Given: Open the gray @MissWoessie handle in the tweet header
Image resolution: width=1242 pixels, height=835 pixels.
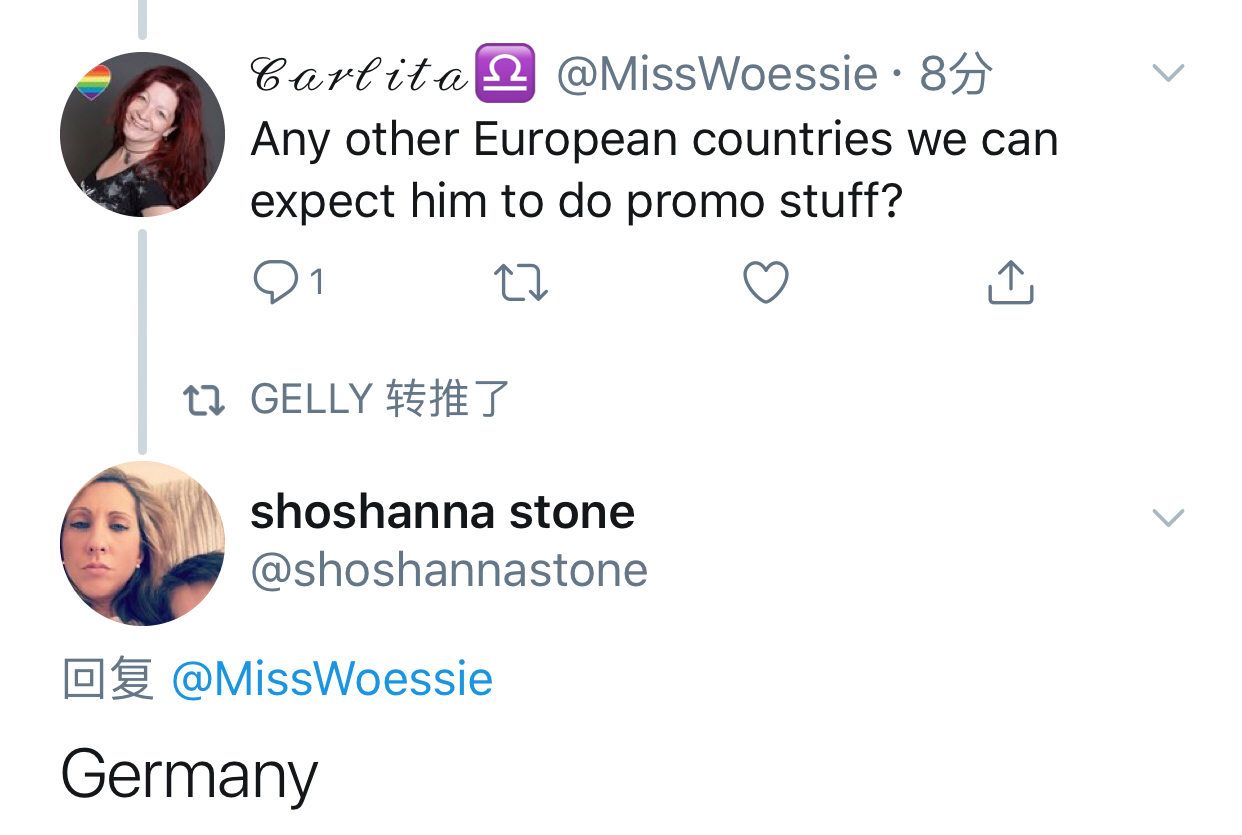Looking at the screenshot, I should tap(716, 75).
